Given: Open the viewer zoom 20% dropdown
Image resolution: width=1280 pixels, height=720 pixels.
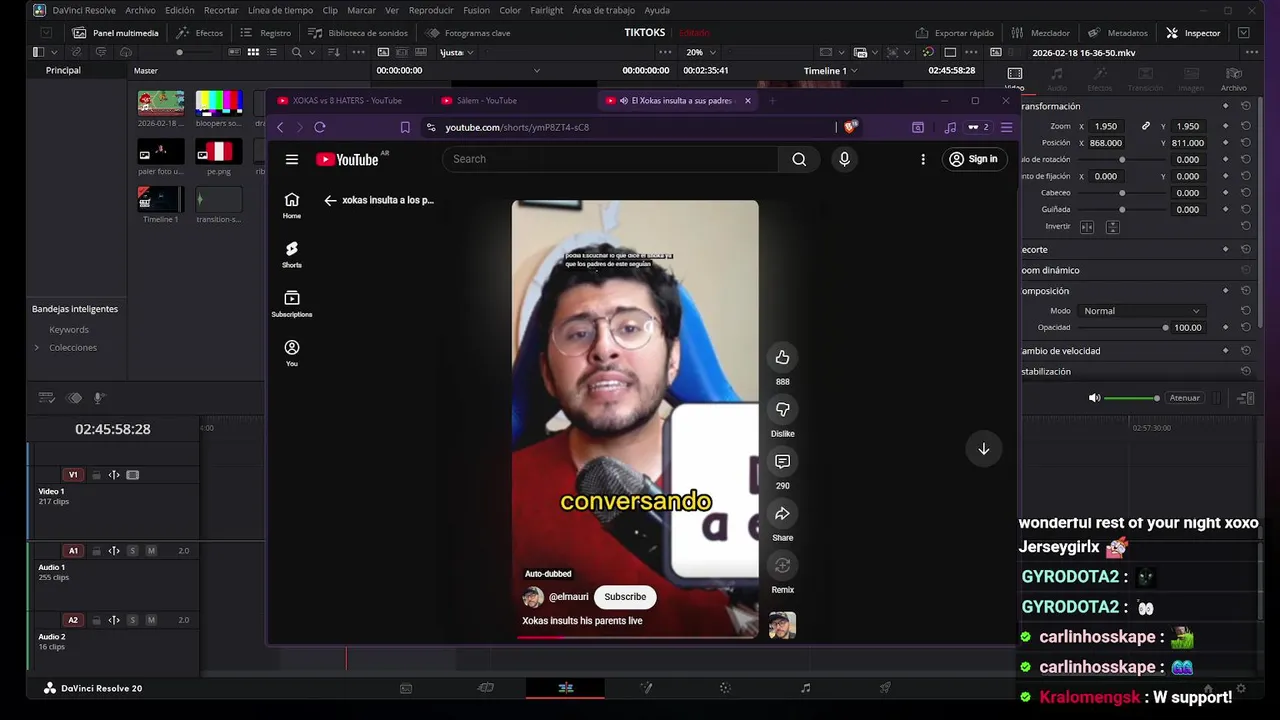Looking at the screenshot, I should click(702, 52).
